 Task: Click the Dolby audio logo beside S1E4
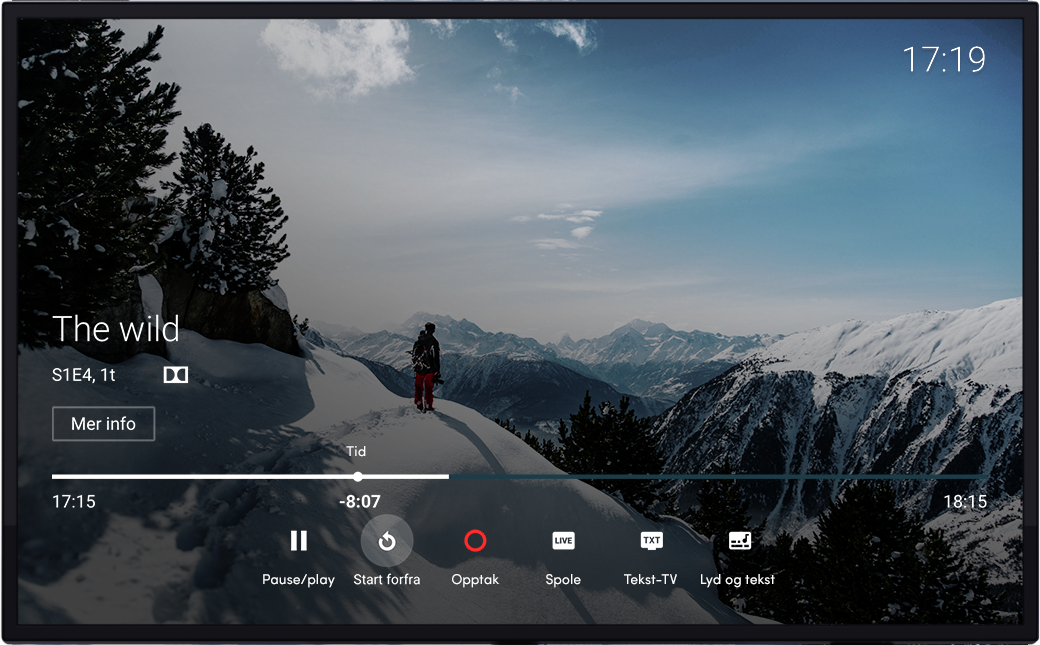[176, 375]
